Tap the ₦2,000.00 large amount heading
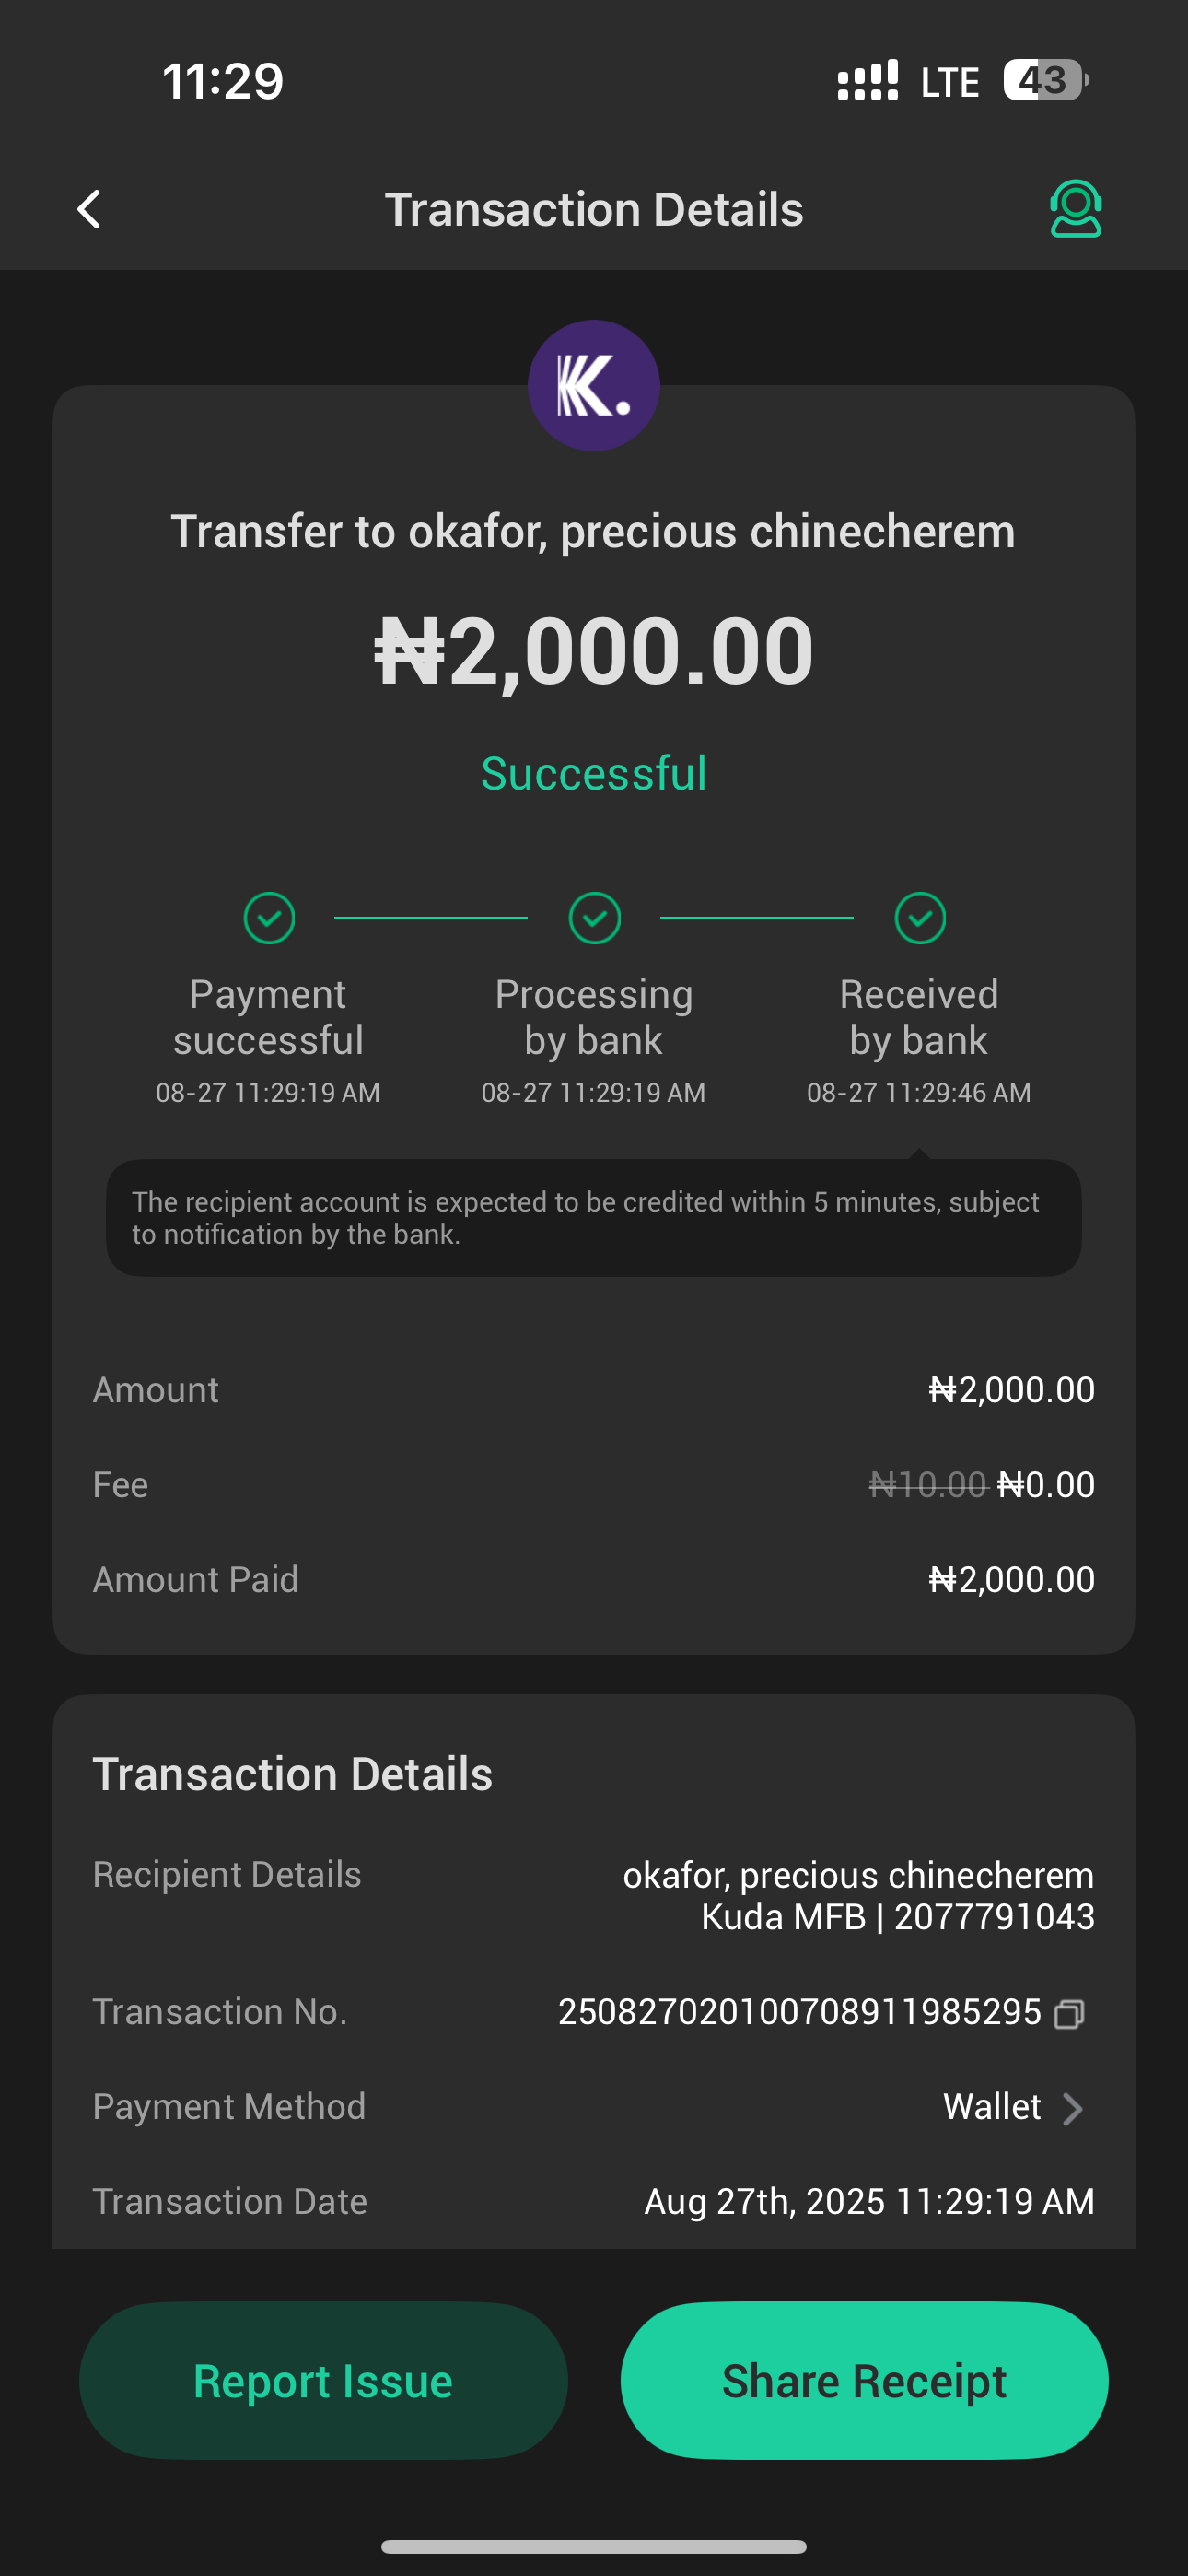 pyautogui.click(x=594, y=651)
